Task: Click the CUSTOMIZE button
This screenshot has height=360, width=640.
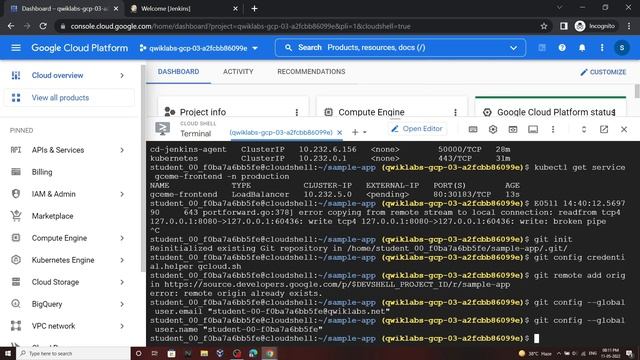Action: point(603,72)
